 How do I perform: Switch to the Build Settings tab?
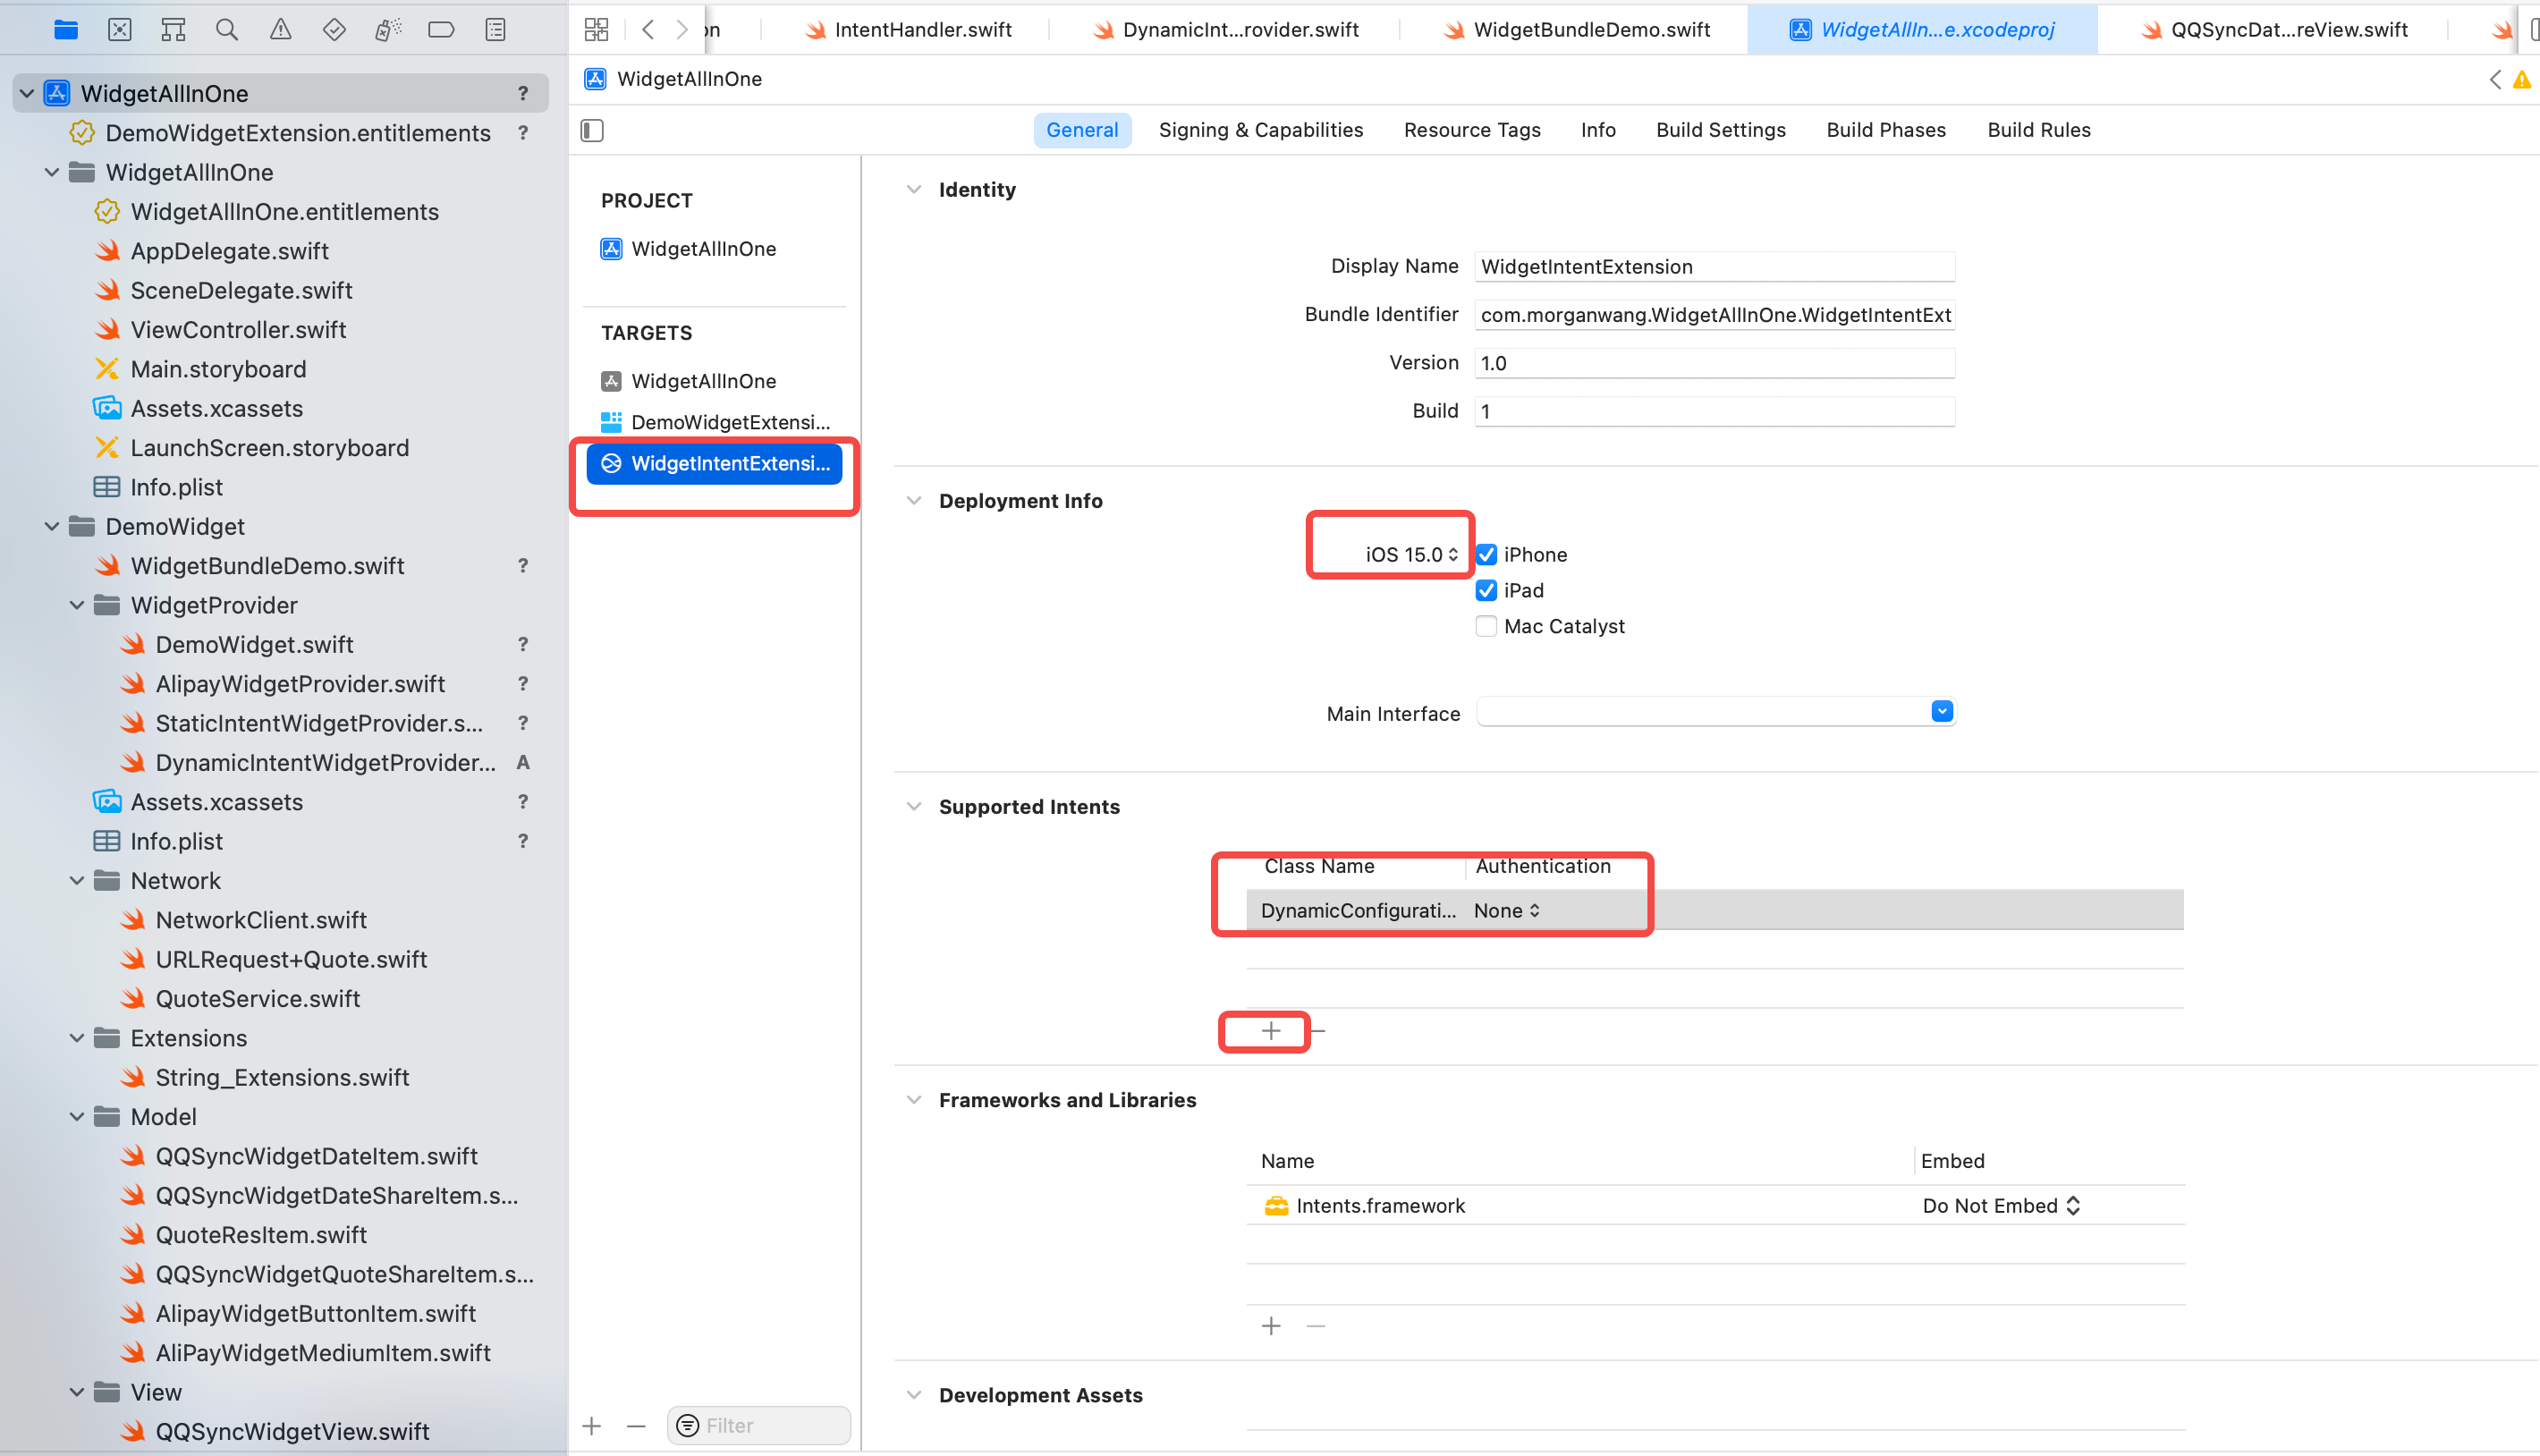pos(1720,130)
